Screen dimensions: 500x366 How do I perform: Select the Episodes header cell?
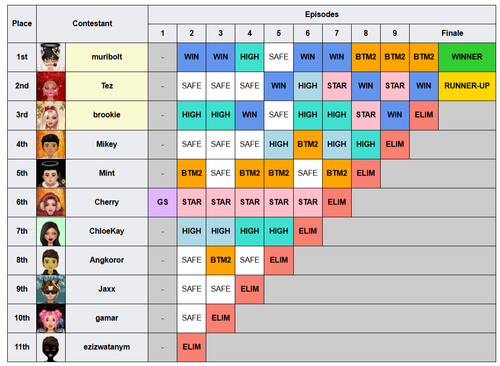(322, 14)
